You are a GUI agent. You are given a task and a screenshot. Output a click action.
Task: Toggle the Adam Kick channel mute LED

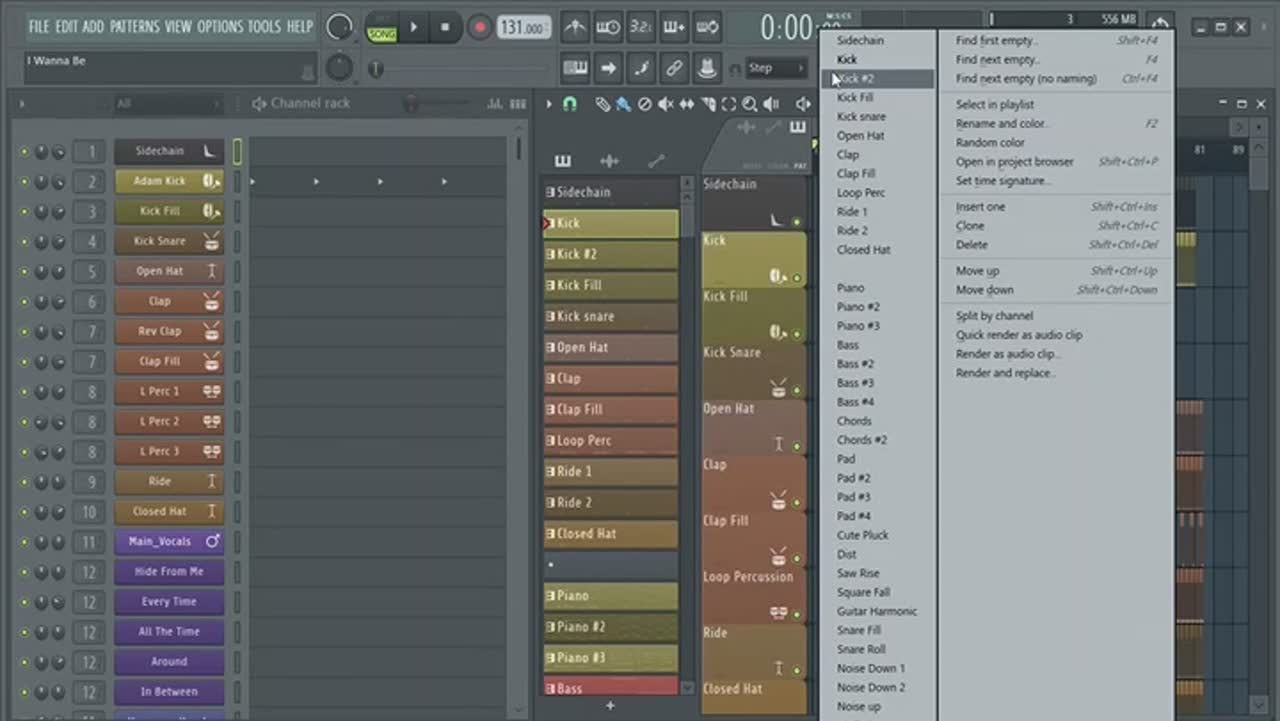[24, 182]
